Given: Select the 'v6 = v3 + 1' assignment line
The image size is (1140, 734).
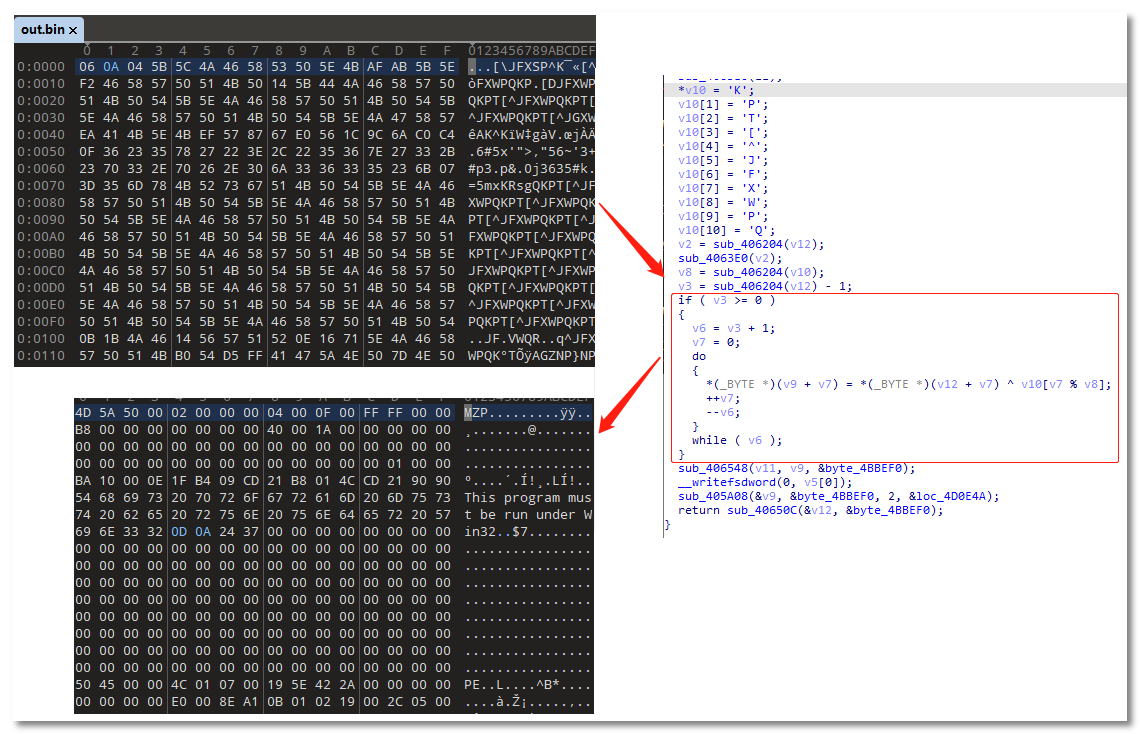Looking at the screenshot, I should tap(732, 327).
